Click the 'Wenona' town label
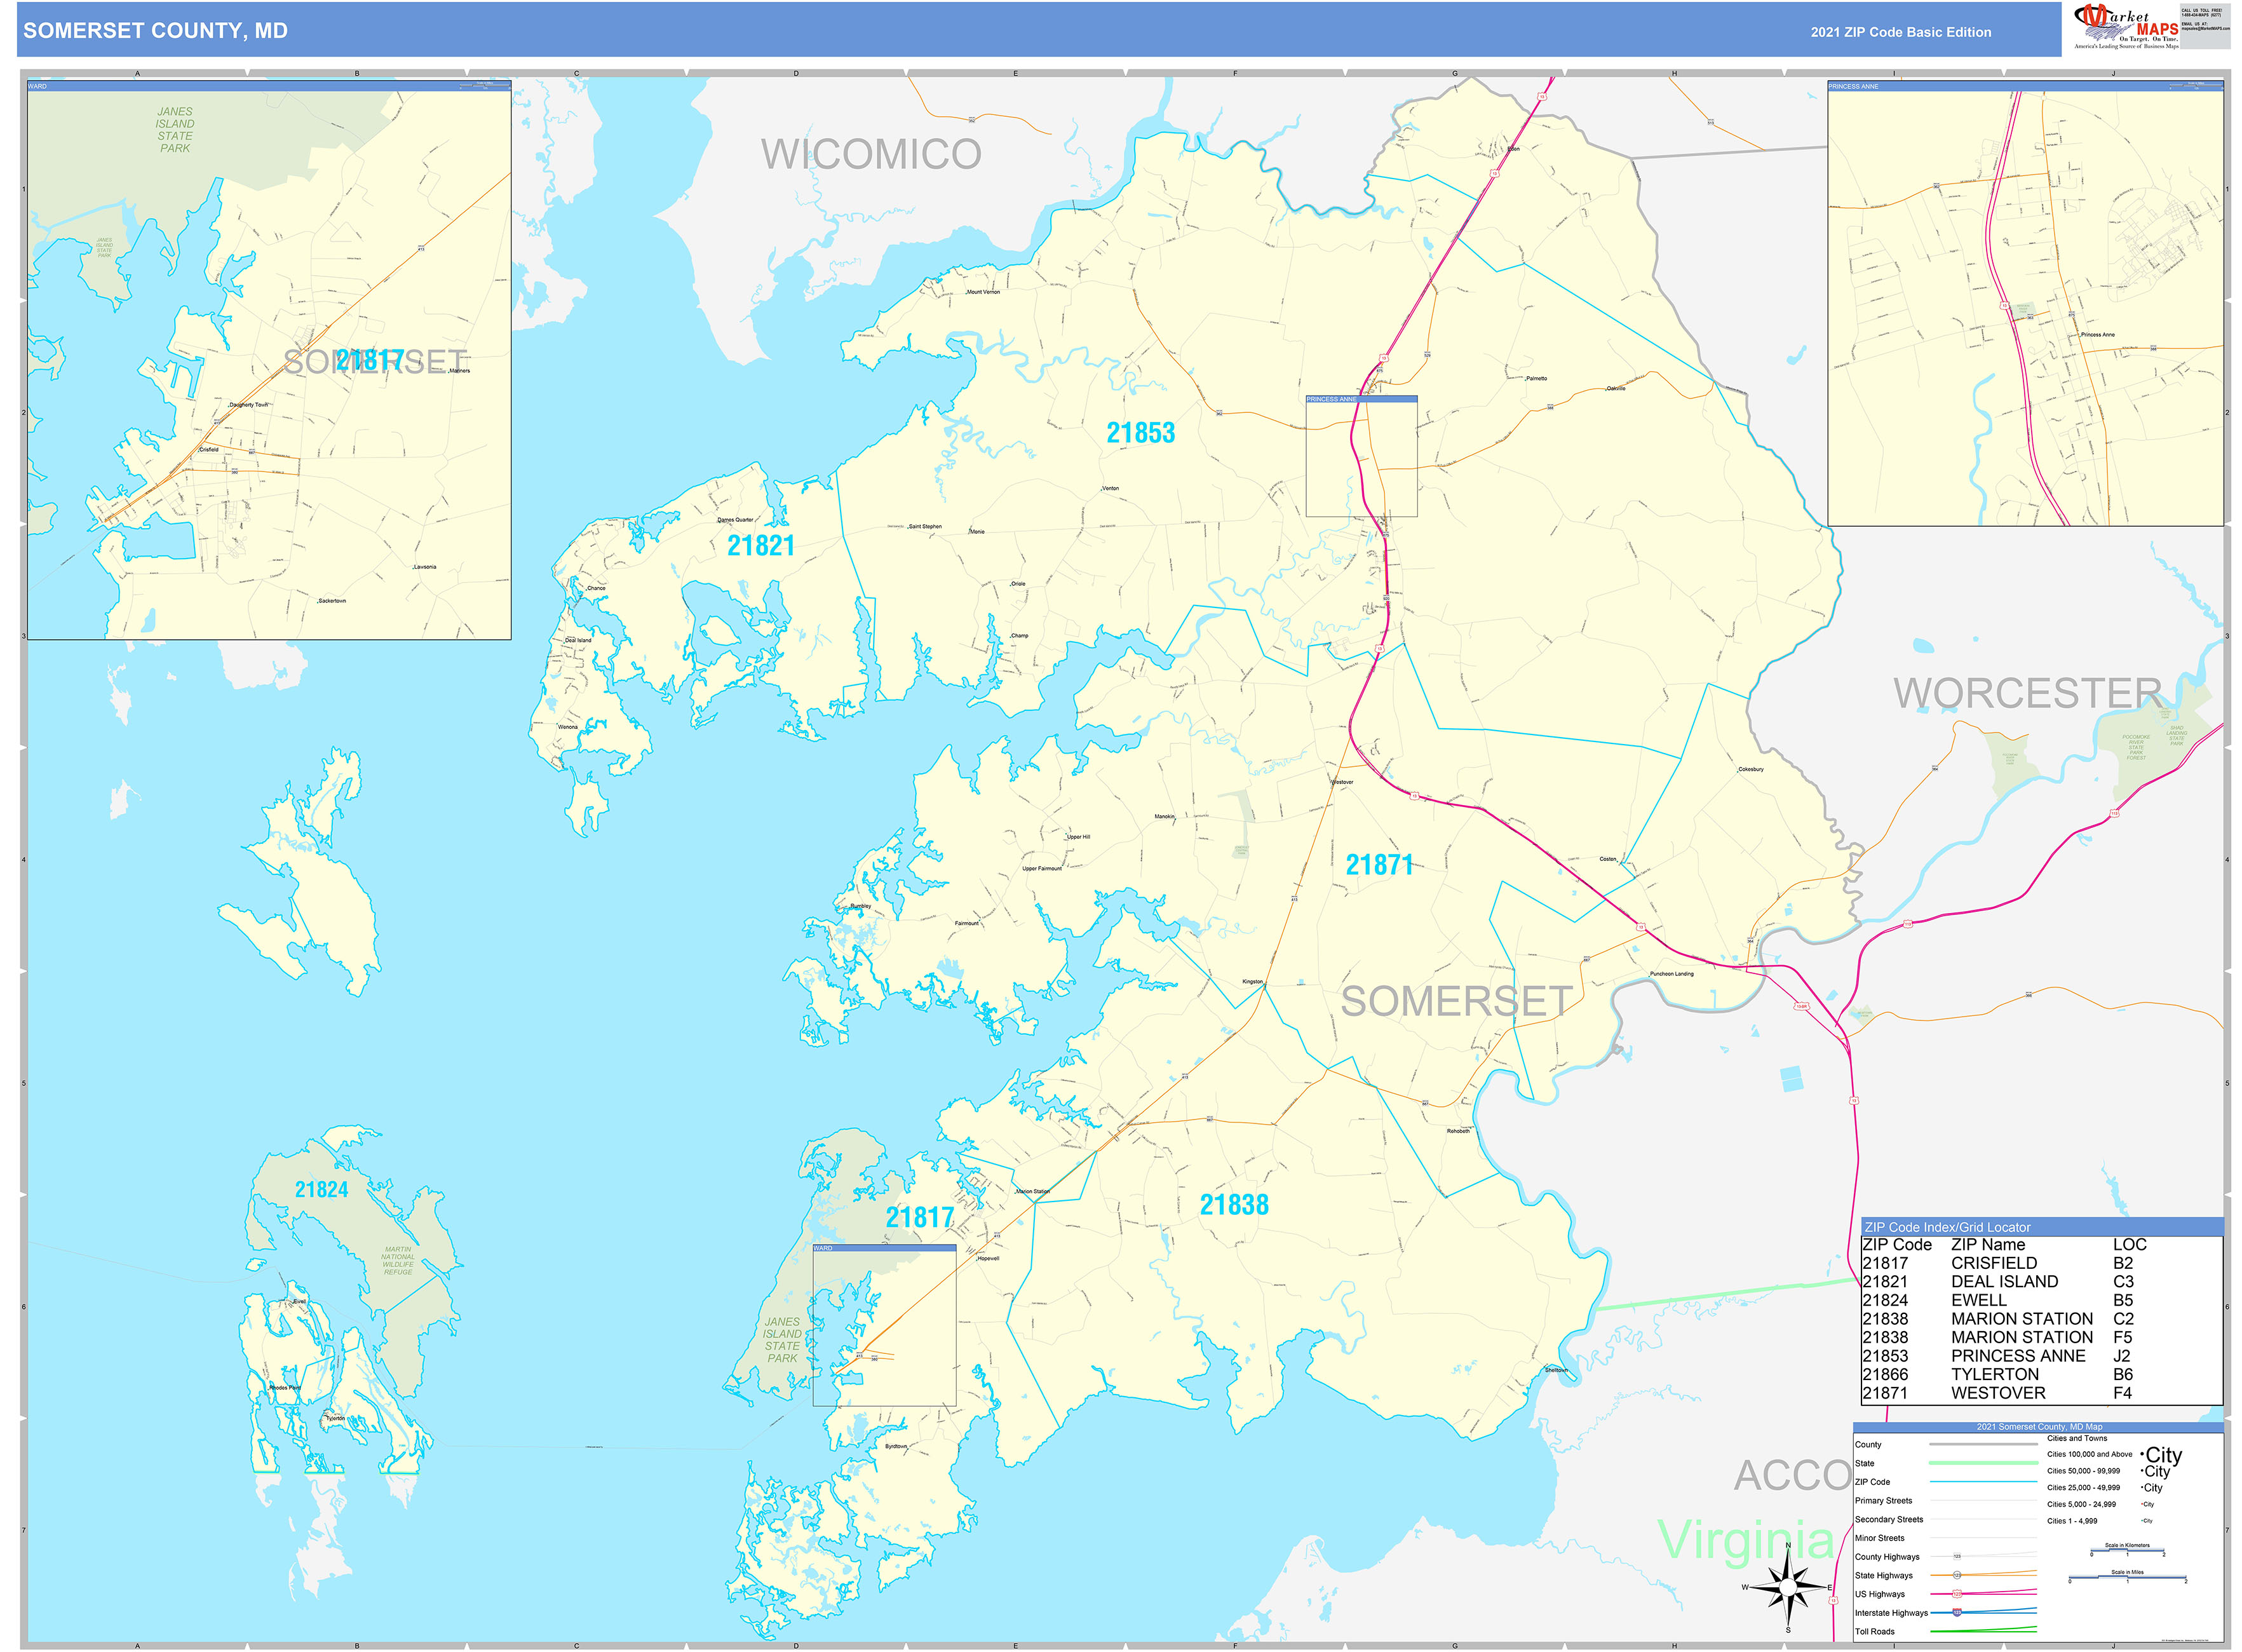Viewport: 2242px width, 1652px height. (x=567, y=727)
